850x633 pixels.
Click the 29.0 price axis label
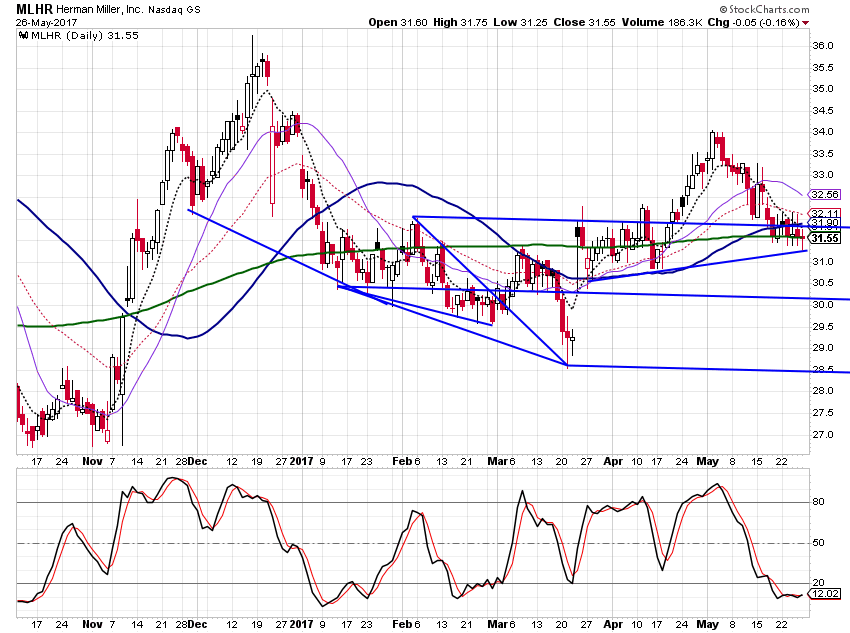coord(822,348)
